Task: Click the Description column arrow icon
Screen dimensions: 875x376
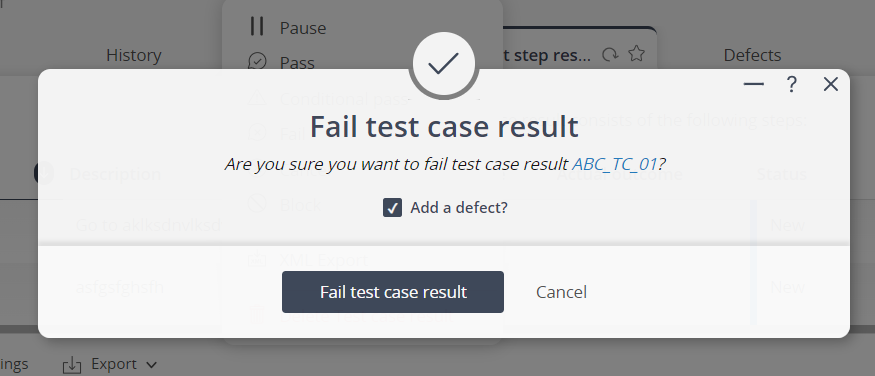Action: pyautogui.click(x=44, y=173)
